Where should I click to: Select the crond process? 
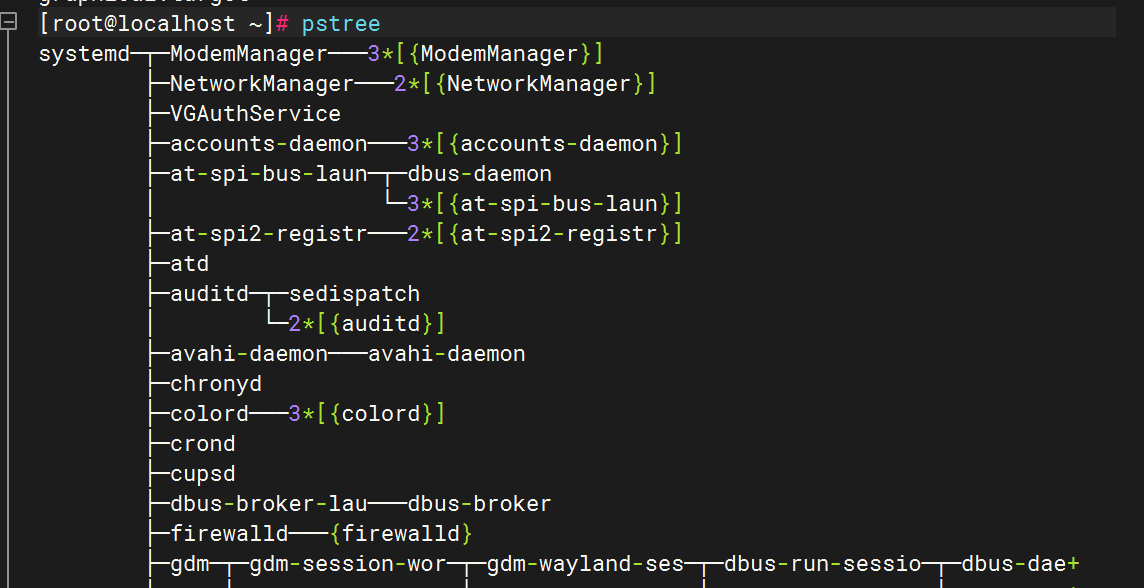(x=203, y=444)
